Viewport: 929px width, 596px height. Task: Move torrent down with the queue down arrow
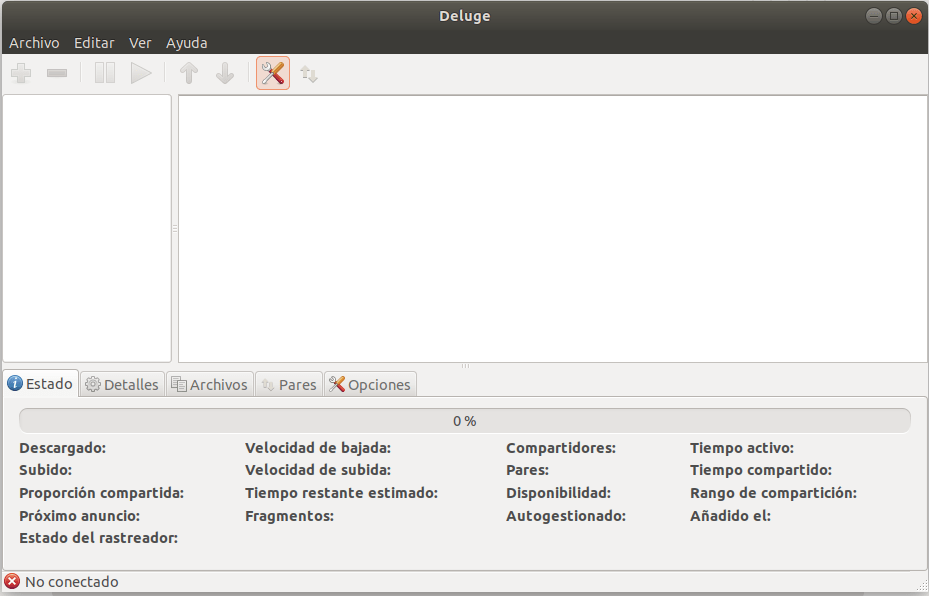click(225, 73)
